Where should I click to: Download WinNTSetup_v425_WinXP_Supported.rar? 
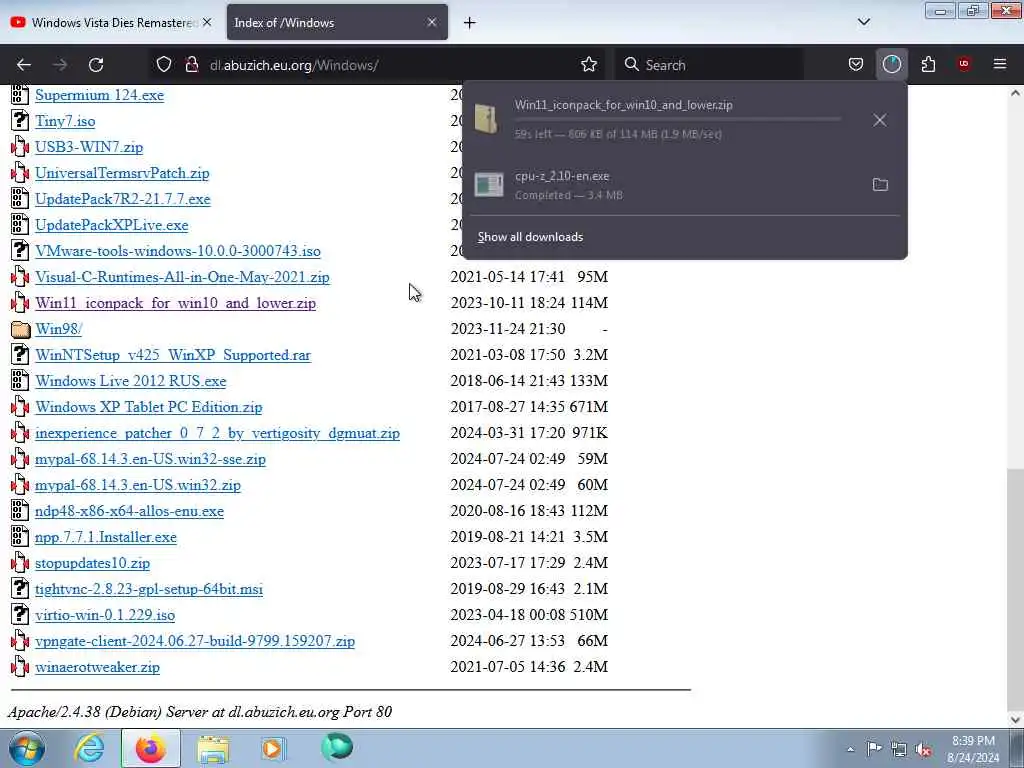click(x=173, y=355)
